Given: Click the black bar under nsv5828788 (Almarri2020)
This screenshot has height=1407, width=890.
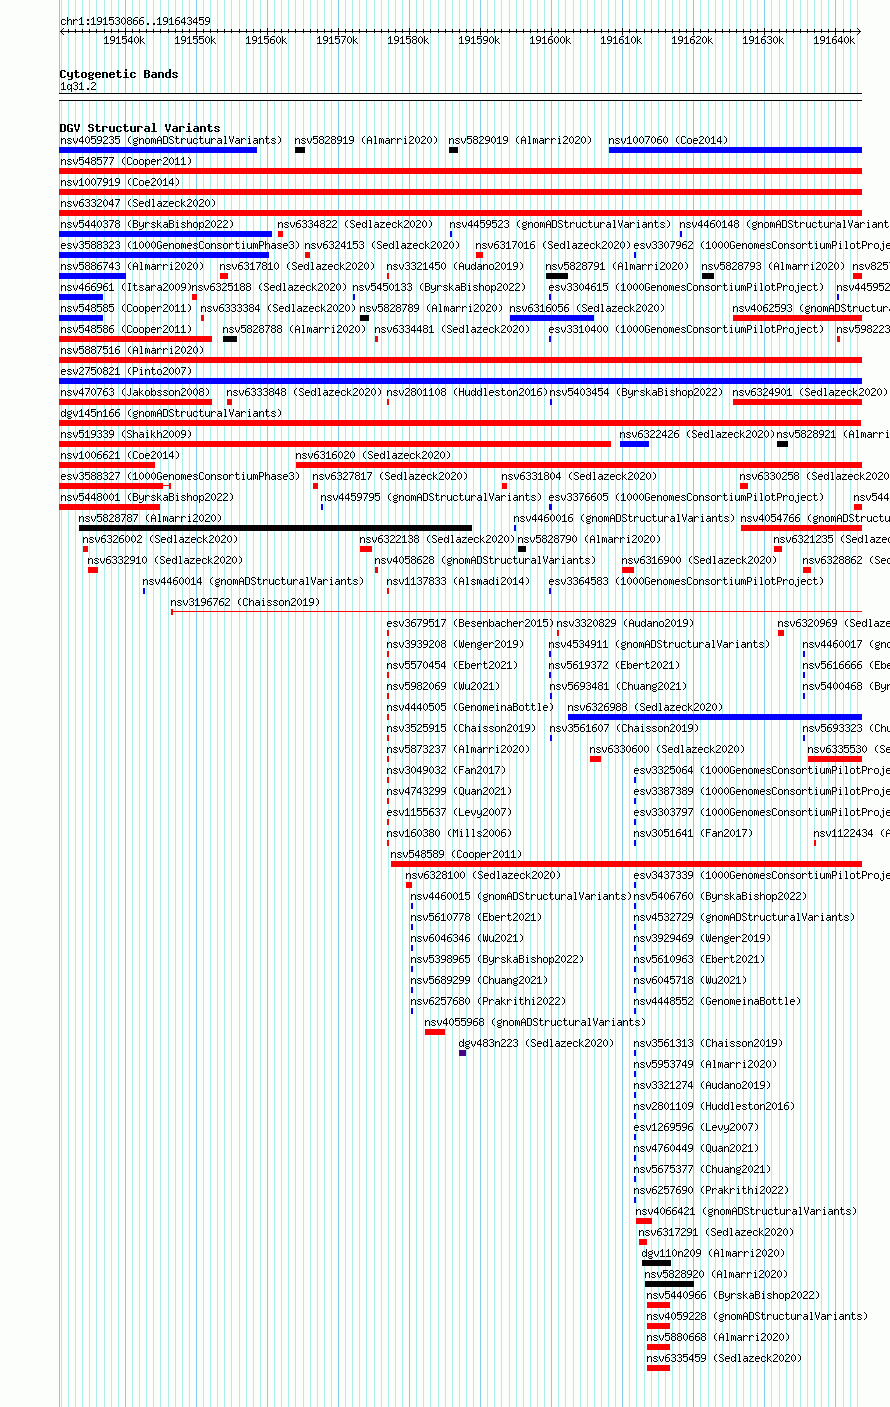Looking at the screenshot, I should click(230, 339).
